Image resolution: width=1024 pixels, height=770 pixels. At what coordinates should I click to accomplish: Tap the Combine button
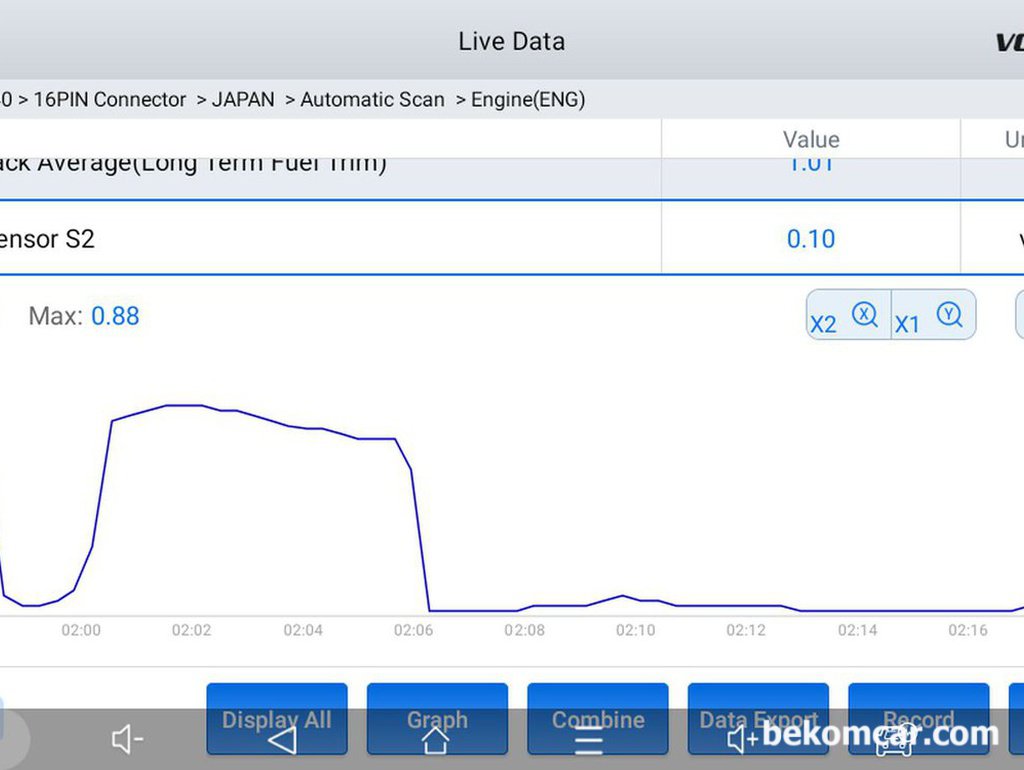[598, 718]
